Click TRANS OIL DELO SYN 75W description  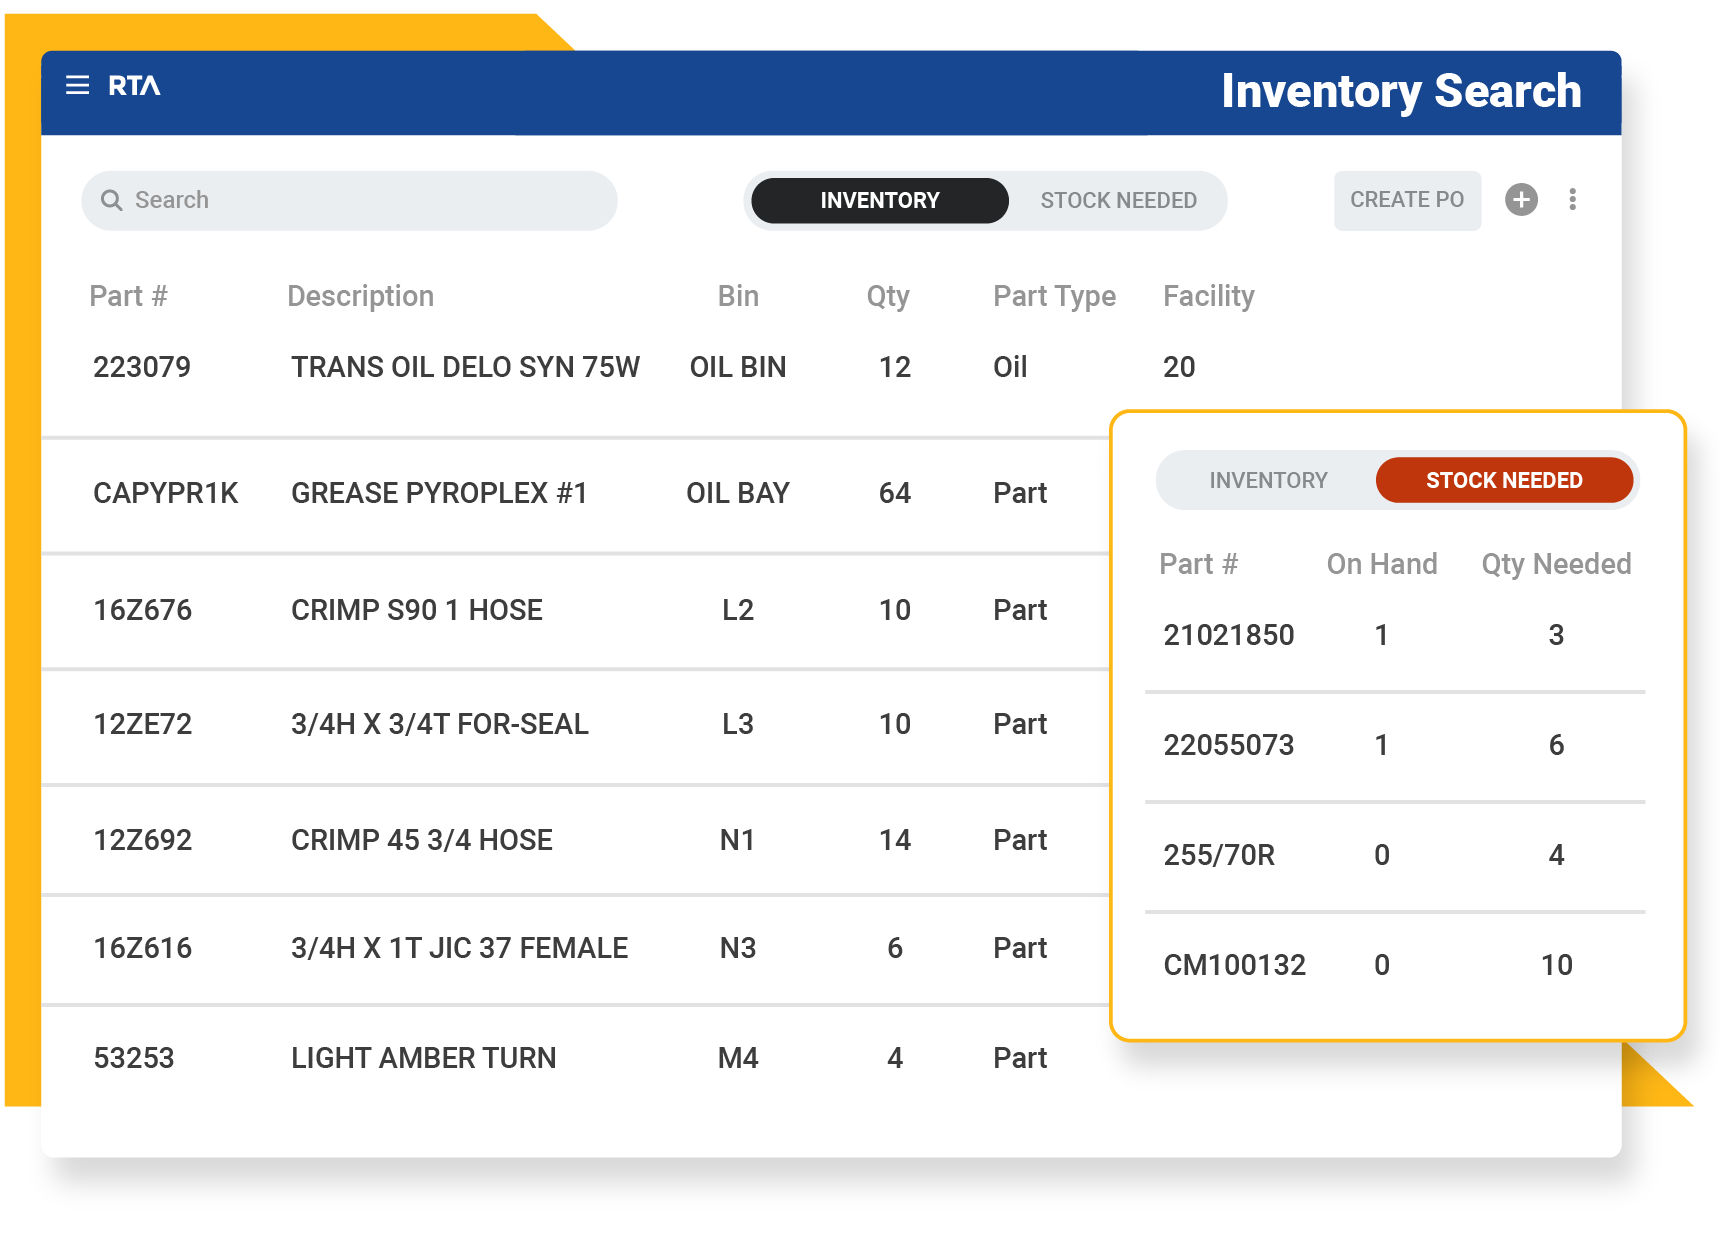pos(465,367)
